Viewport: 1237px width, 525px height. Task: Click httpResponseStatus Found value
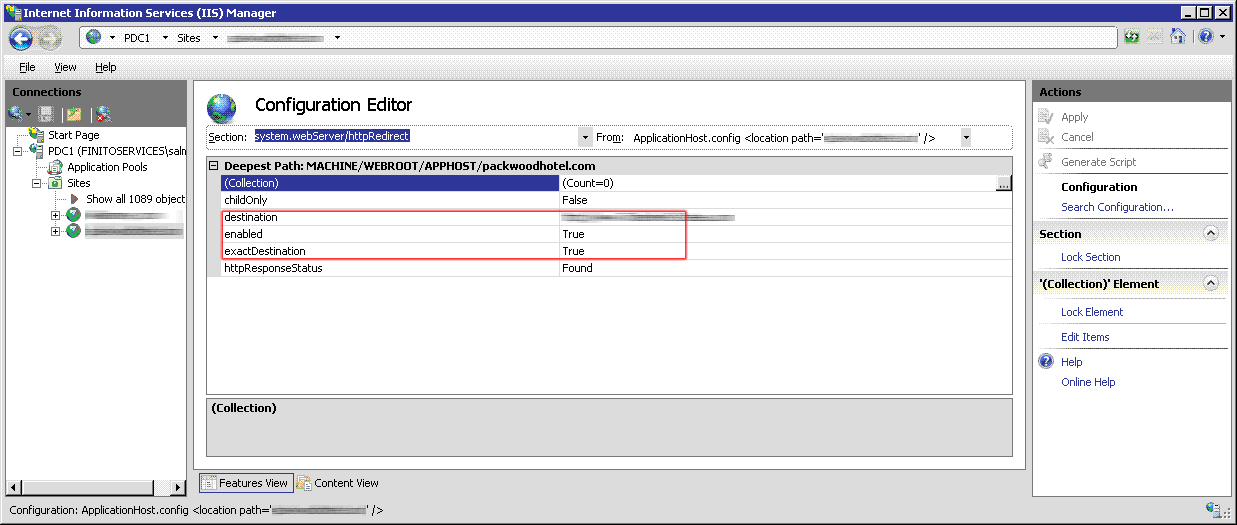785,268
